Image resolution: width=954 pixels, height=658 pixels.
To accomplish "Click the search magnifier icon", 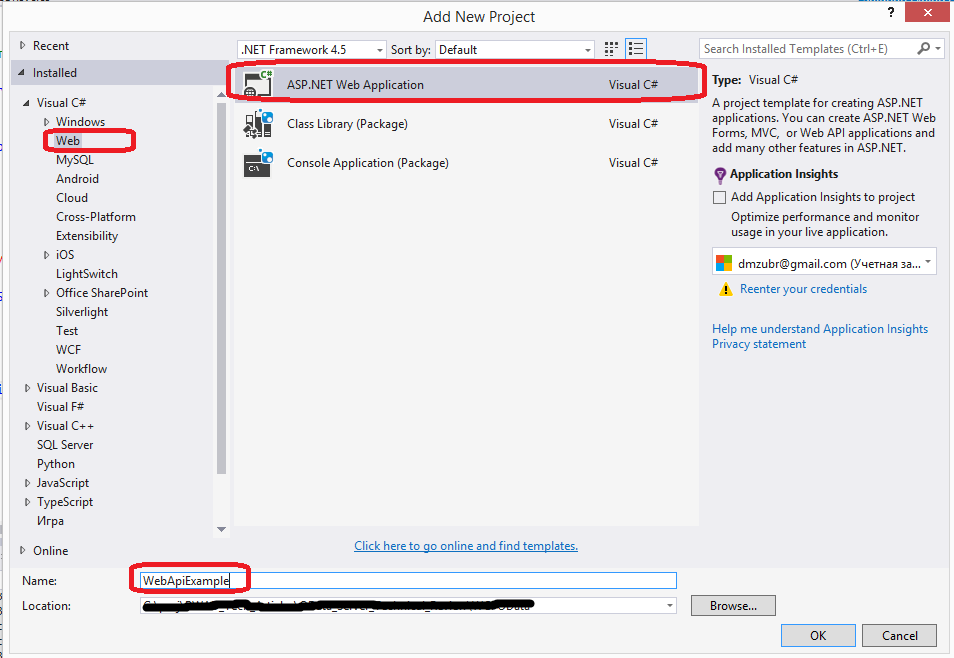I will pyautogui.click(x=924, y=48).
